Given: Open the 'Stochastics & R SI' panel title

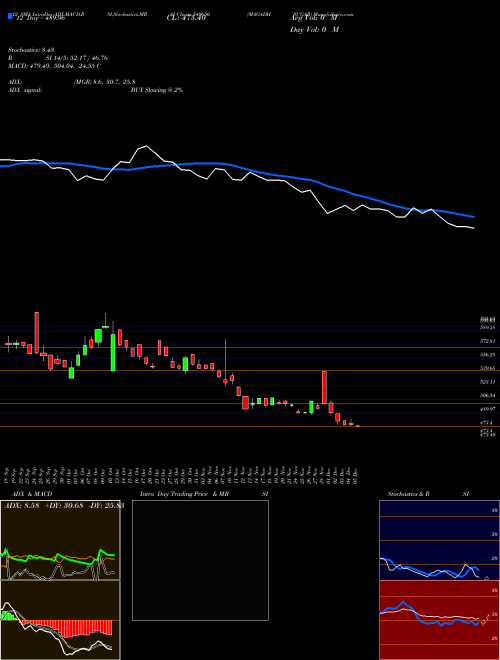Looking at the screenshot, I should (x=428, y=494).
